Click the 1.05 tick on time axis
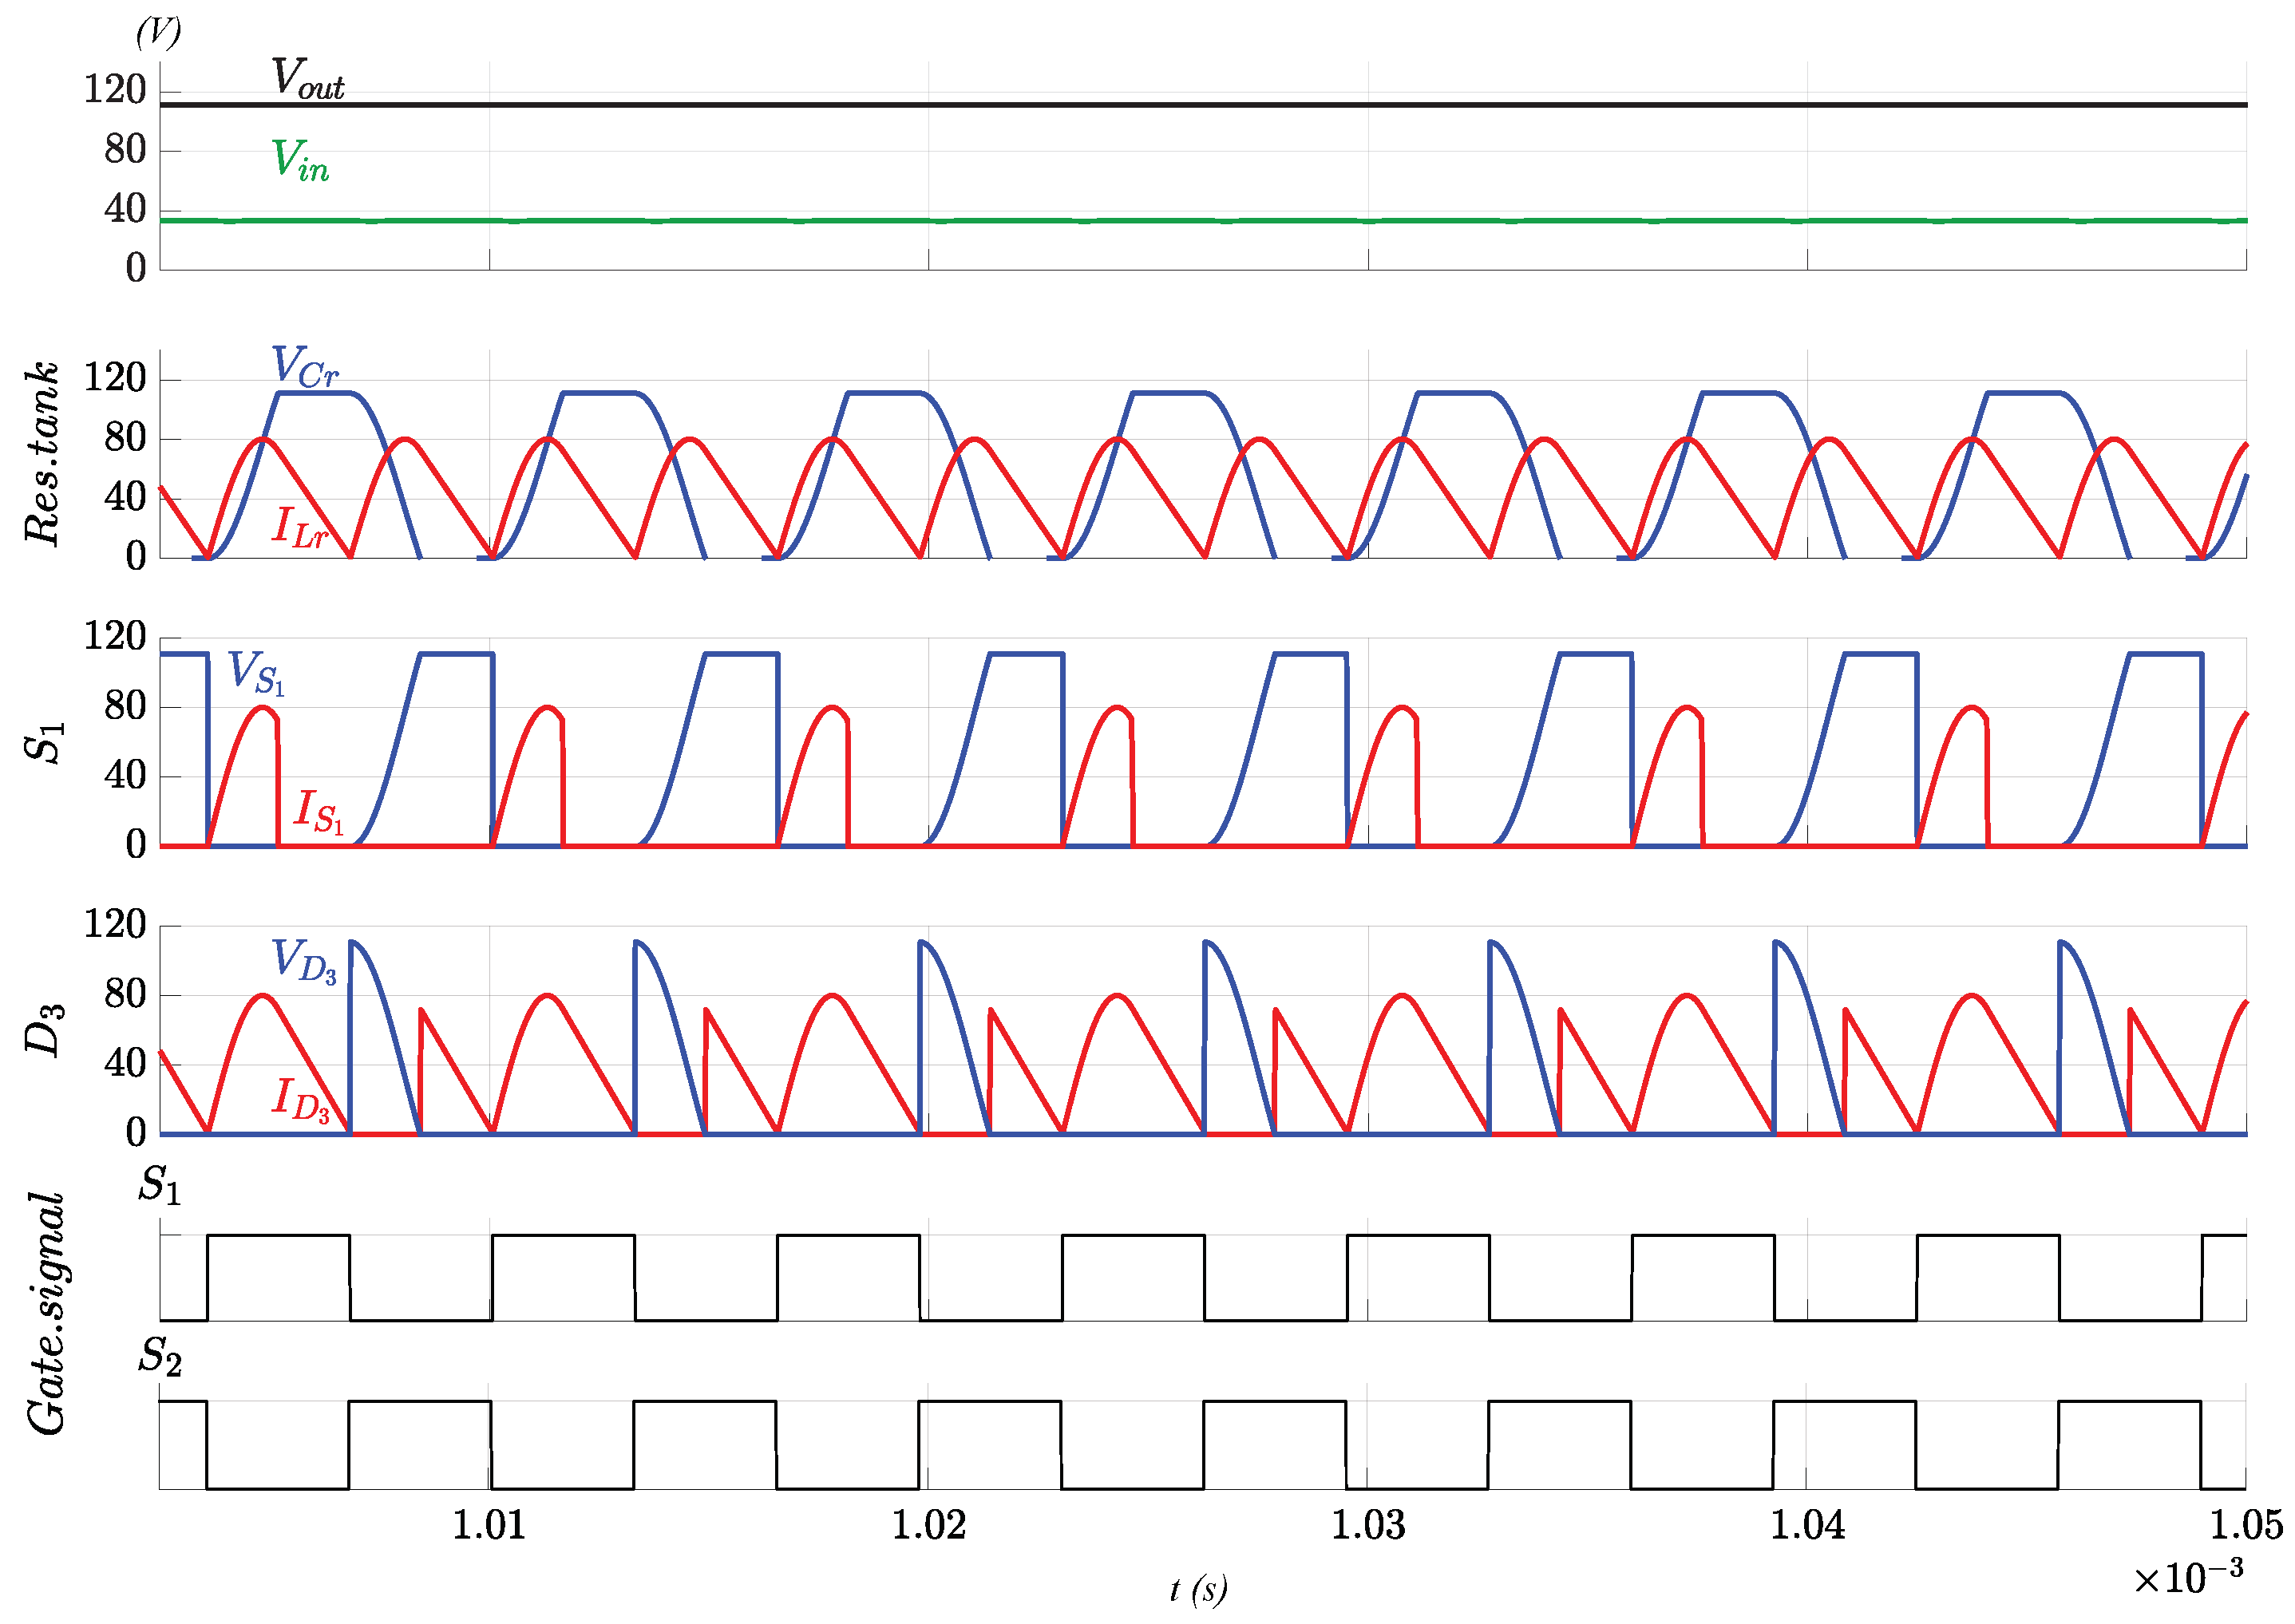This screenshot has width=2295, height=1624. point(2246,1526)
